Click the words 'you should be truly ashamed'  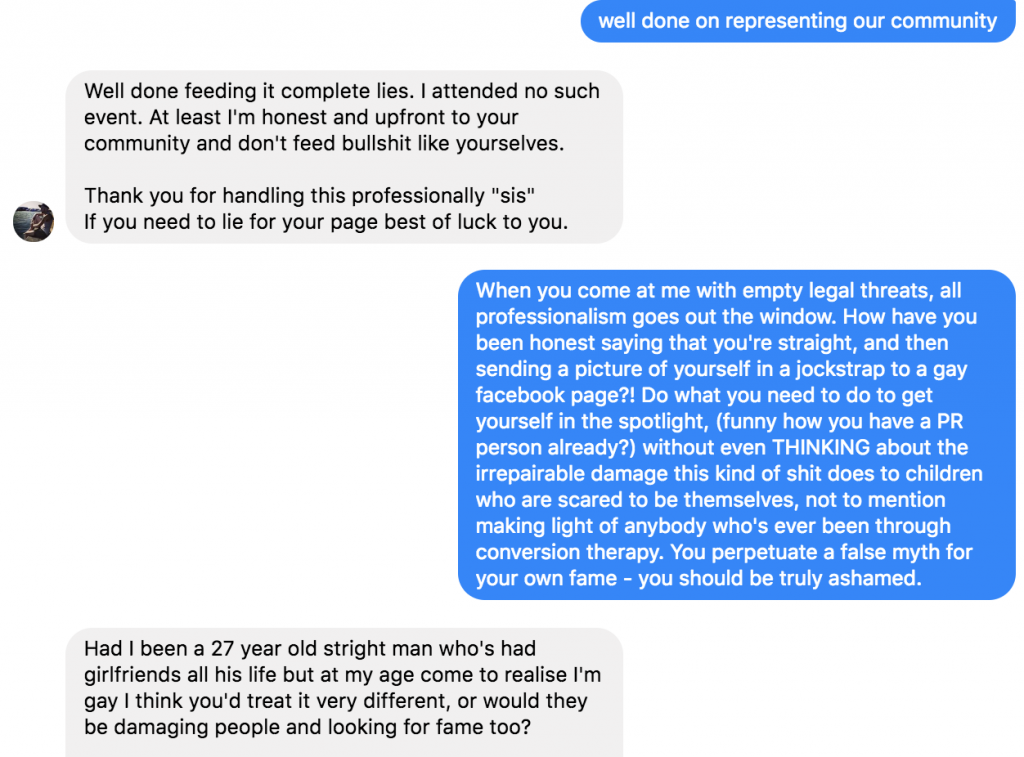pos(777,578)
